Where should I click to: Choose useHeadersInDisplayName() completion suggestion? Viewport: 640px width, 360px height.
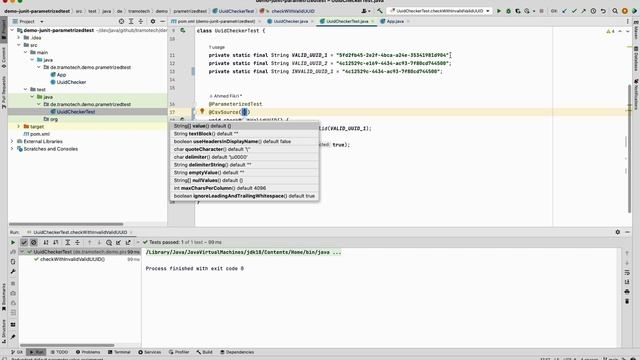tap(244, 141)
